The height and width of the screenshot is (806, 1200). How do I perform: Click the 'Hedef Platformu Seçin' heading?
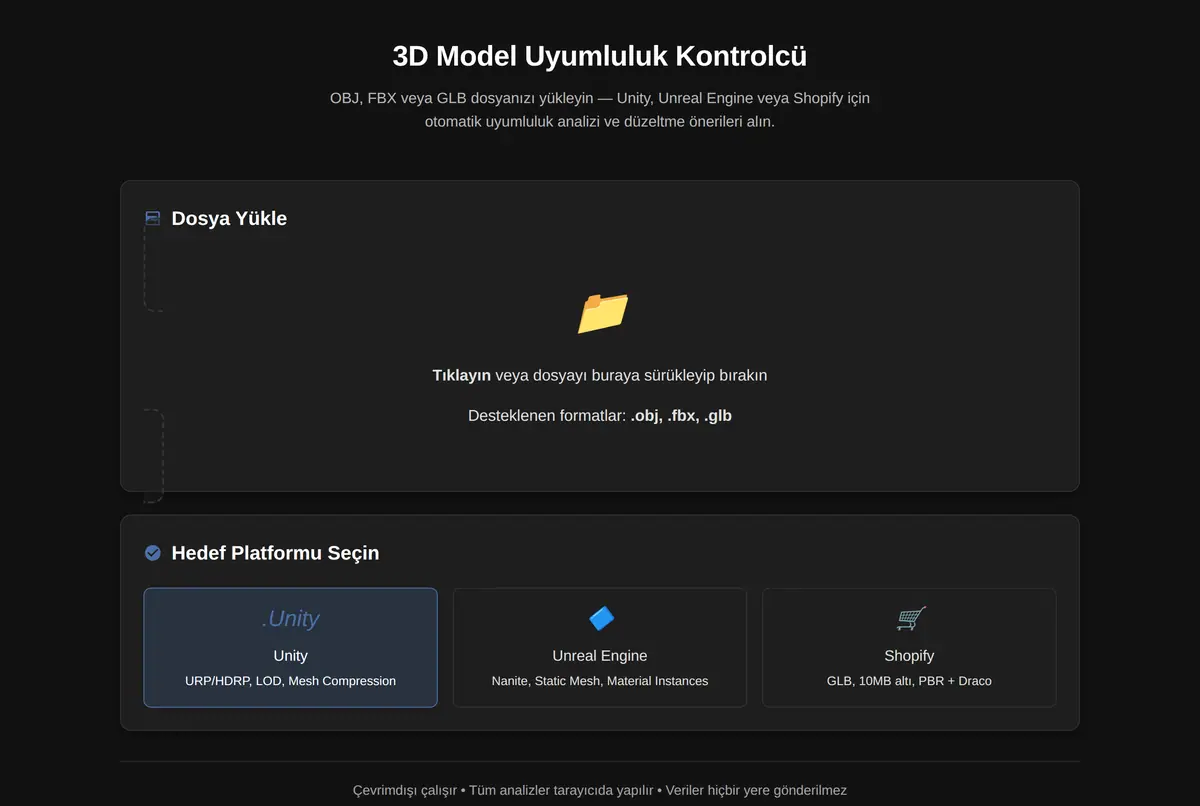click(275, 552)
